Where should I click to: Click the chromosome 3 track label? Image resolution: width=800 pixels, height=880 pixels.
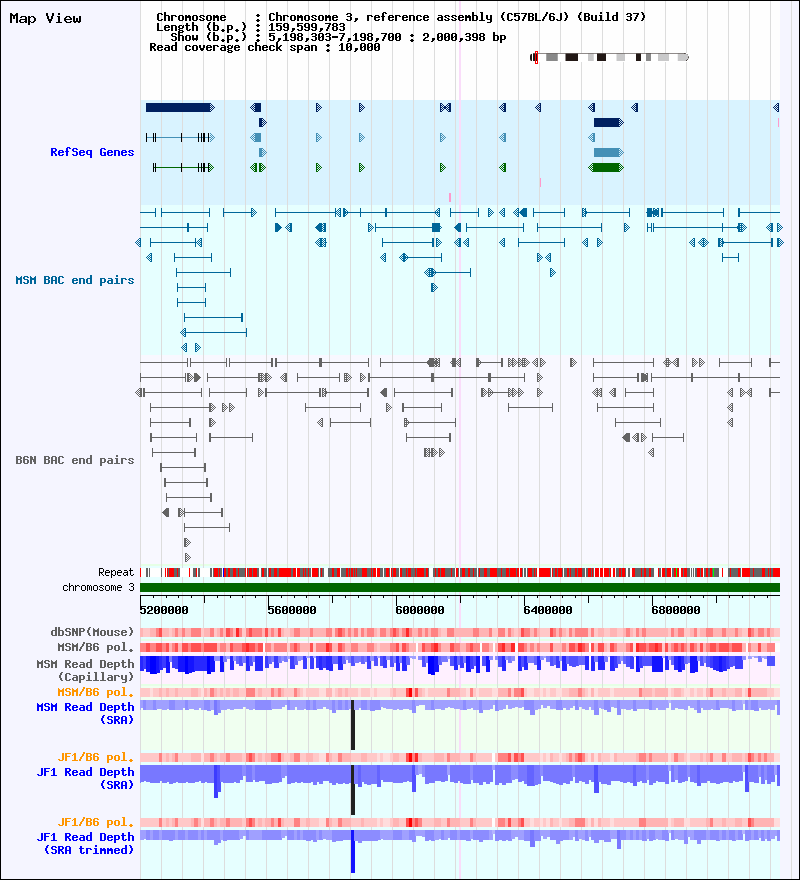98,588
